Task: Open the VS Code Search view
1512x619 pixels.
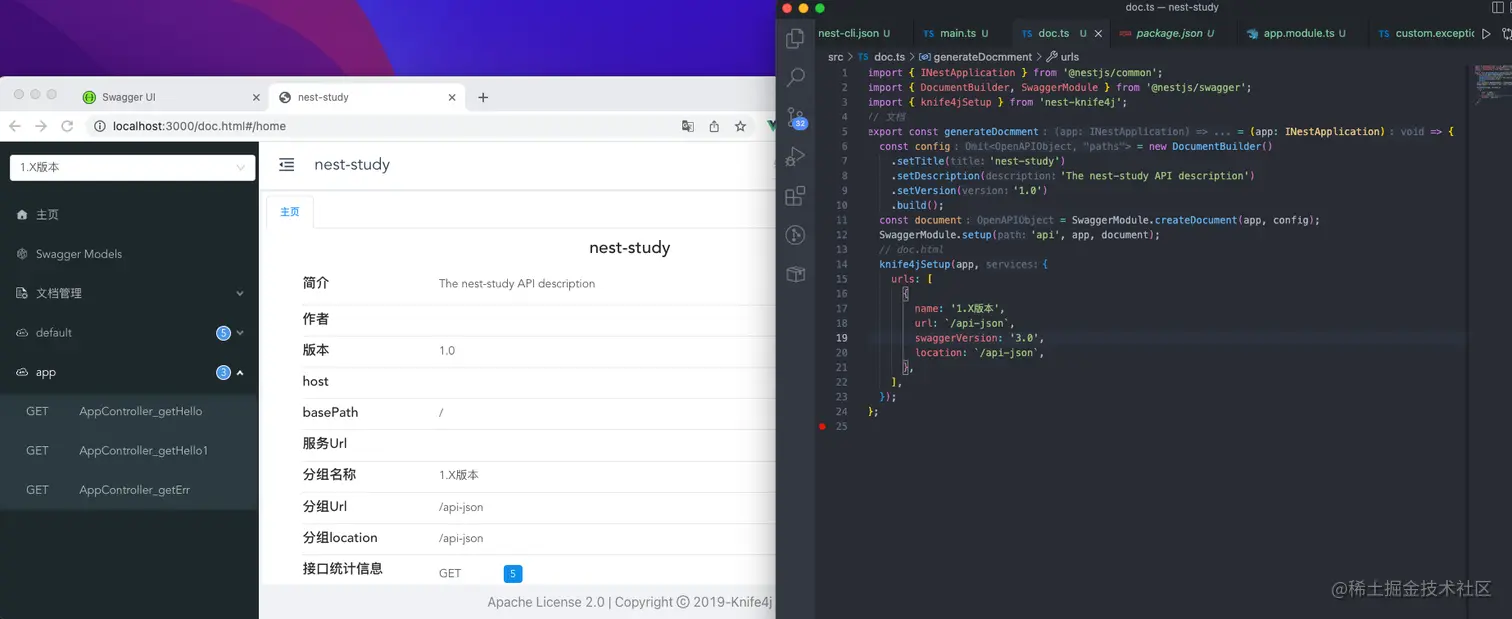Action: coord(795,77)
